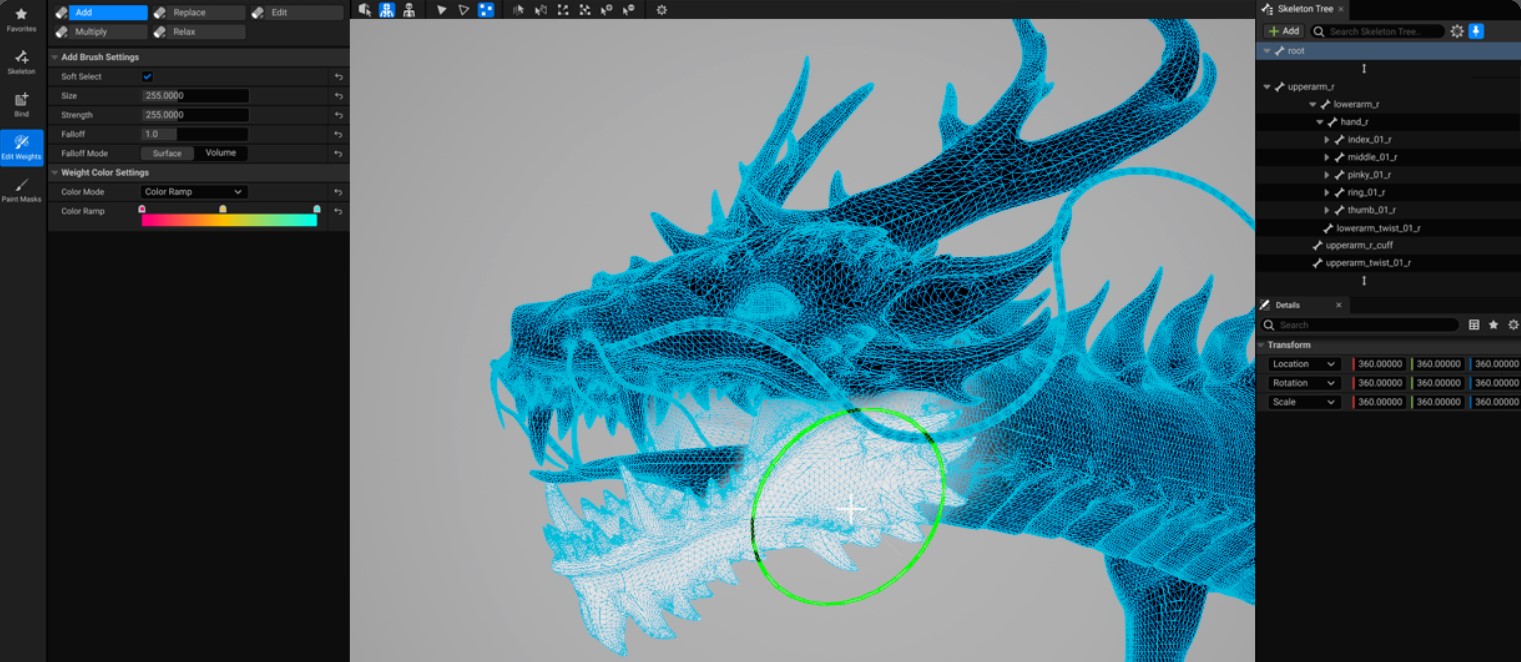This screenshot has width=1521, height=662.
Task: Expand the index_01_r bone
Action: pyautogui.click(x=1327, y=140)
